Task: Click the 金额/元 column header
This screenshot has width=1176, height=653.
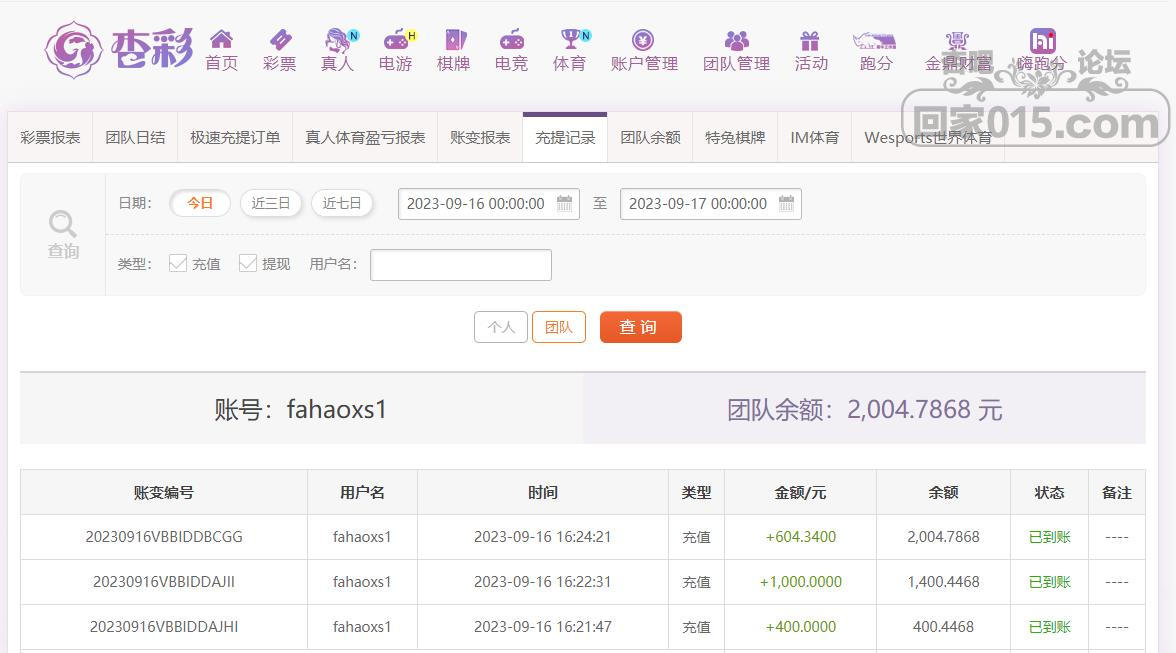Action: point(800,493)
